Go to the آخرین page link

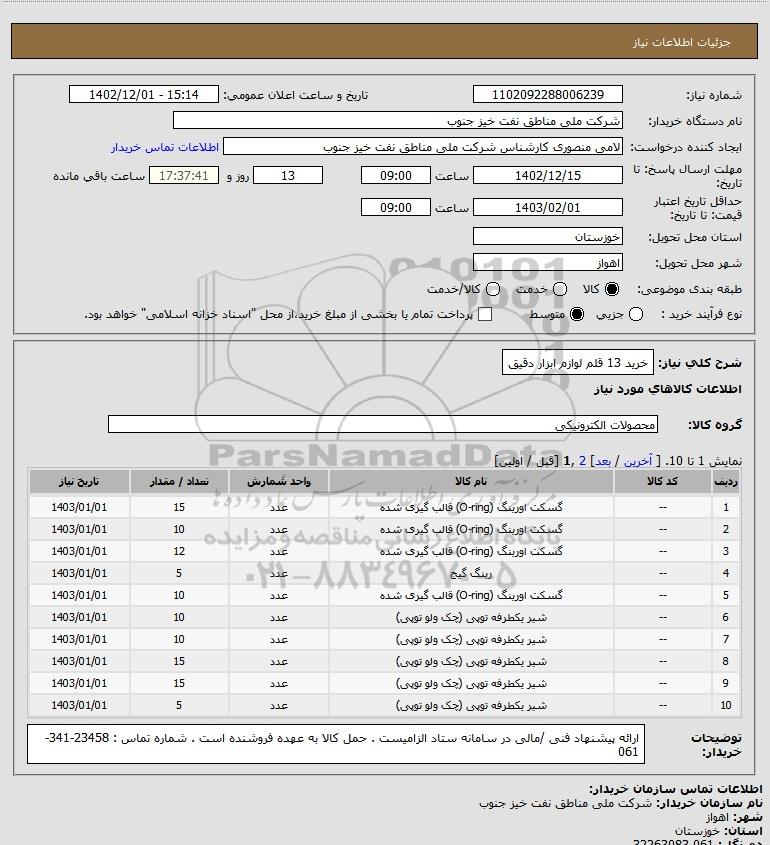click(637, 461)
